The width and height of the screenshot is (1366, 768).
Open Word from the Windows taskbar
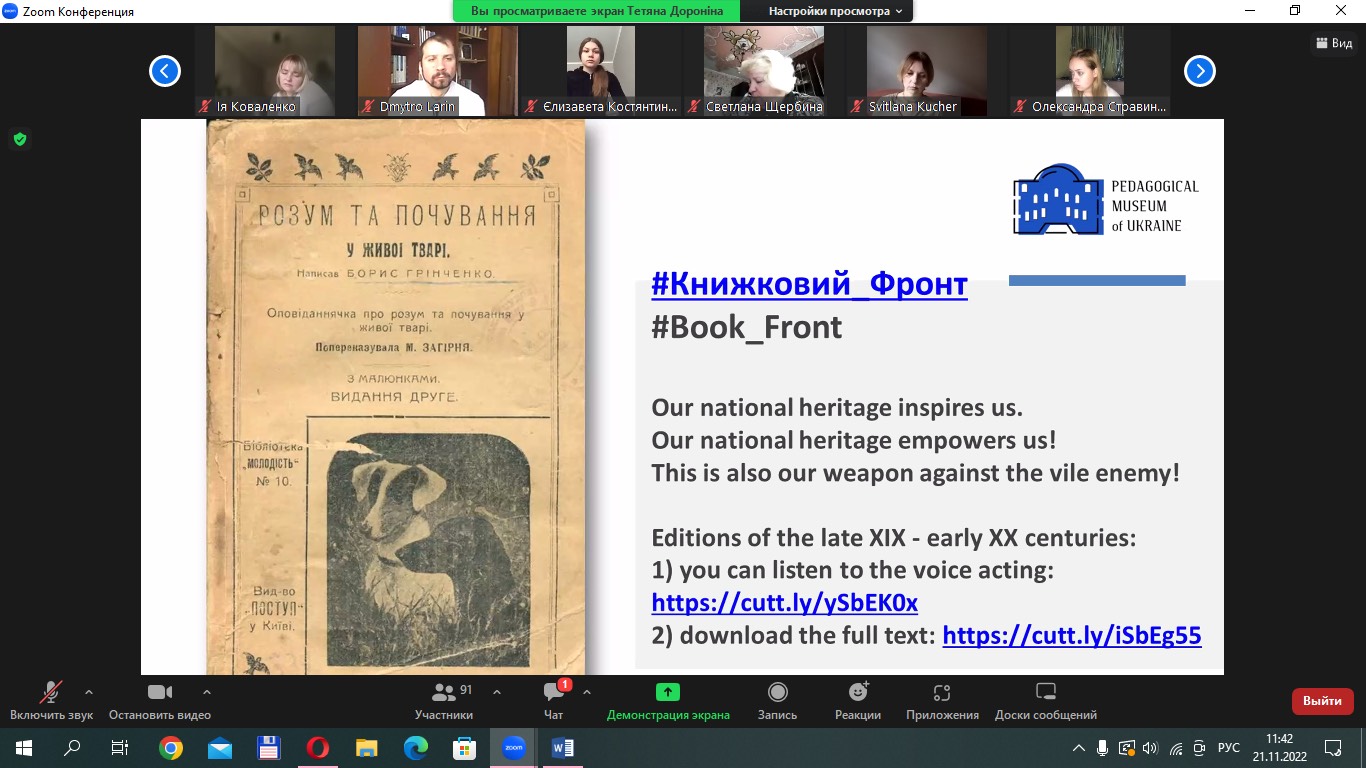point(562,747)
